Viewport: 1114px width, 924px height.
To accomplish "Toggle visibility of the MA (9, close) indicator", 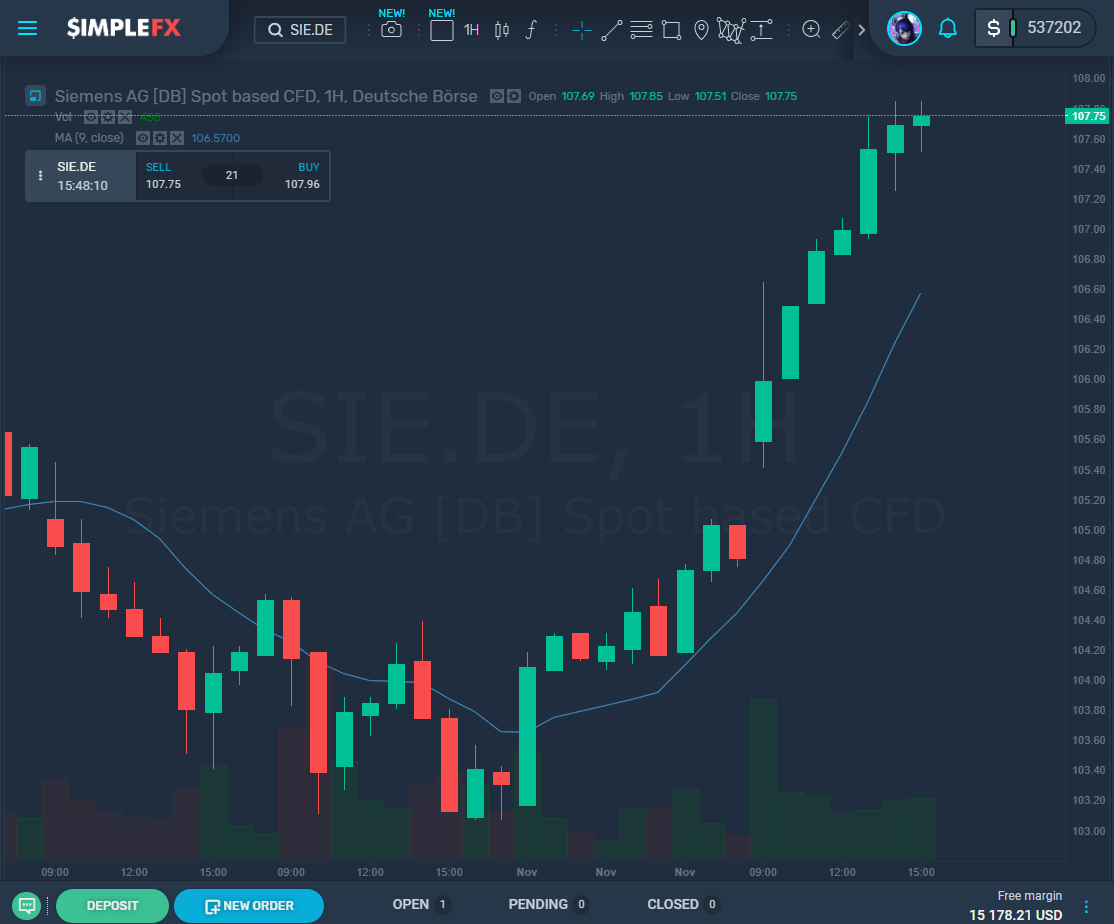I will point(142,137).
